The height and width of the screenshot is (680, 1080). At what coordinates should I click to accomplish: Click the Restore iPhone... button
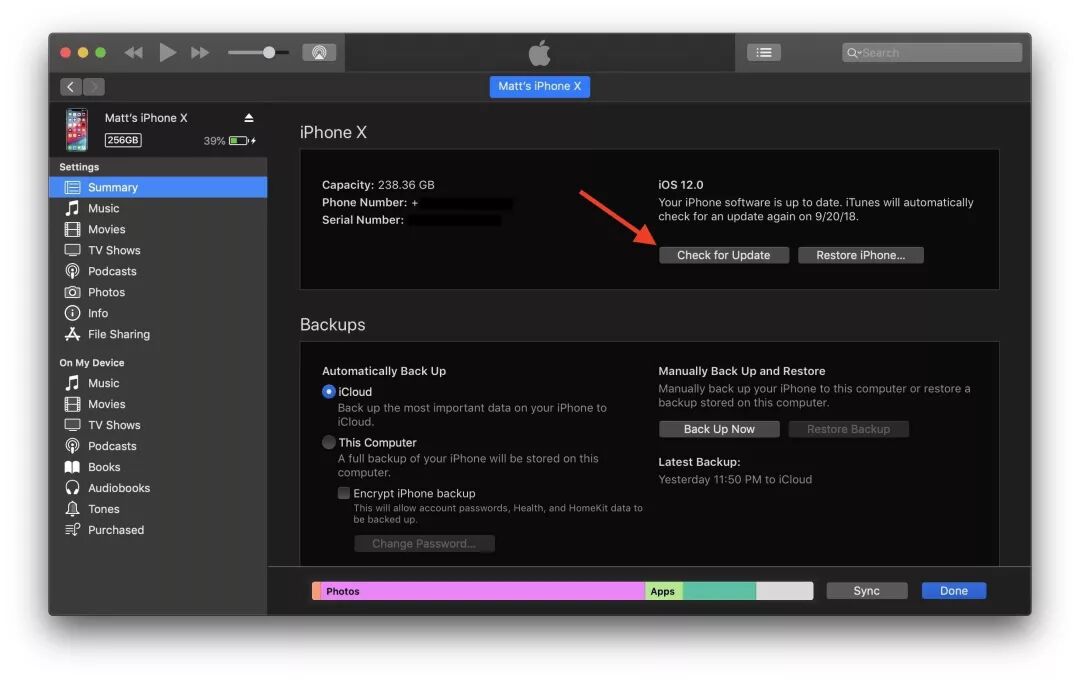tap(860, 256)
